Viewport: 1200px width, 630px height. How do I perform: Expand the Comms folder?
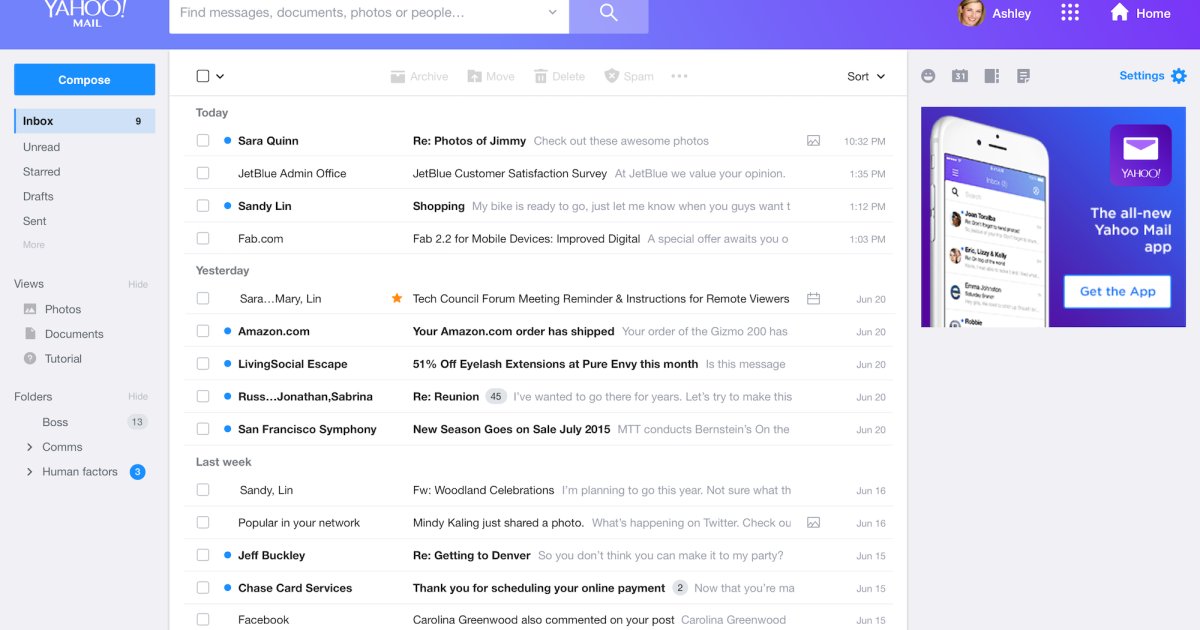(30, 447)
